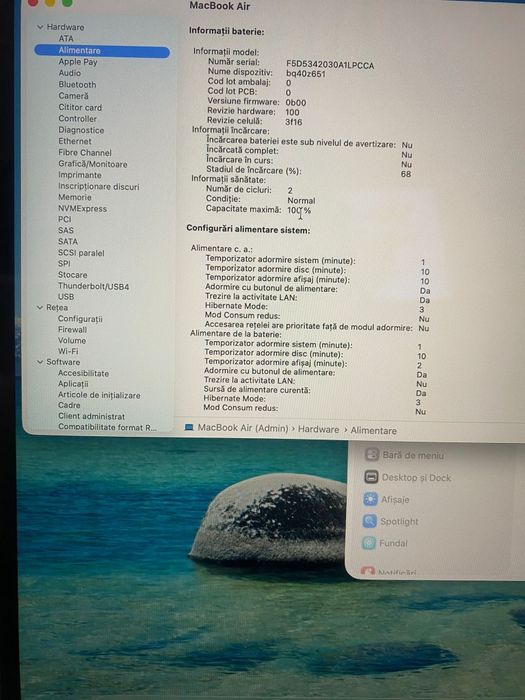Select Grafică/Monitoare in sidebar
The image size is (525, 700).
[93, 164]
